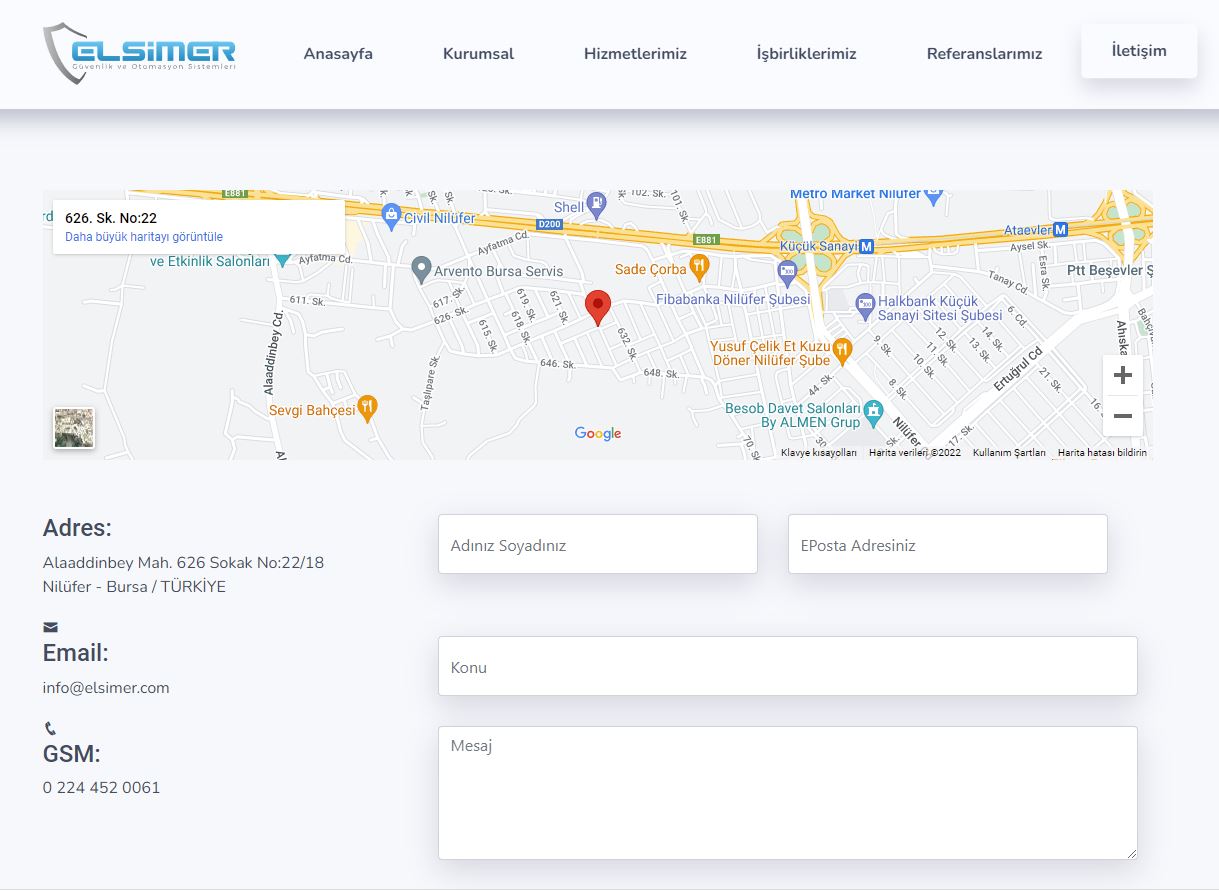Viewport: 1219px width, 891px height.
Task: Open 'Daha büyük haritayı görüntüle' link
Action: [x=144, y=237]
